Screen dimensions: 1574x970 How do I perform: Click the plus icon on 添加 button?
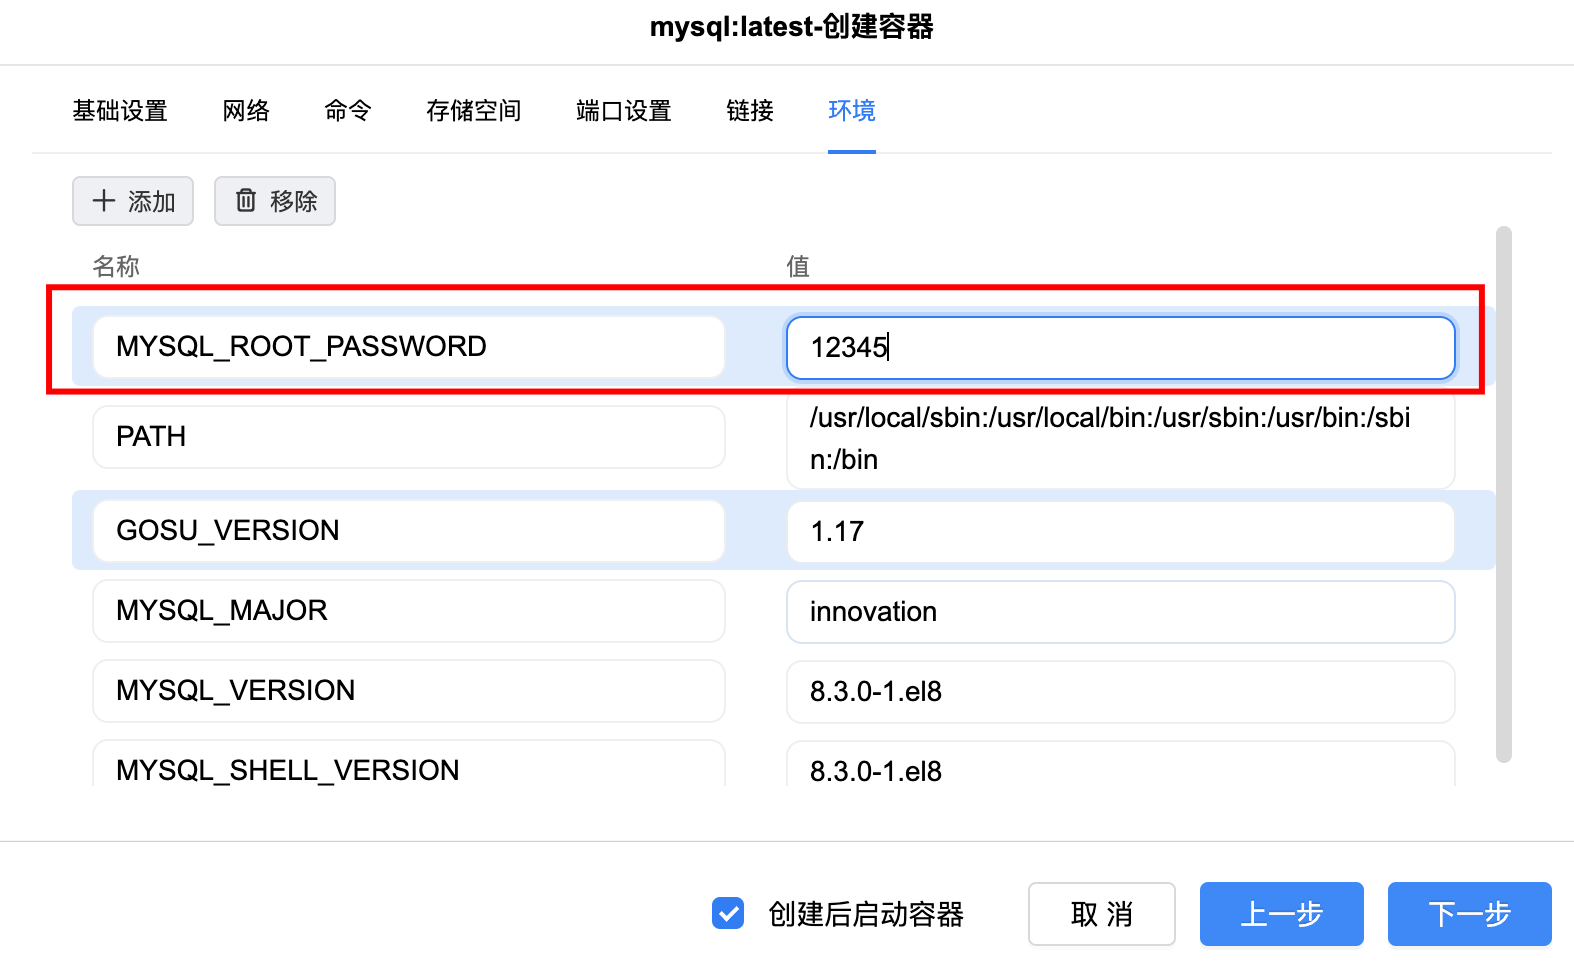pos(104,201)
